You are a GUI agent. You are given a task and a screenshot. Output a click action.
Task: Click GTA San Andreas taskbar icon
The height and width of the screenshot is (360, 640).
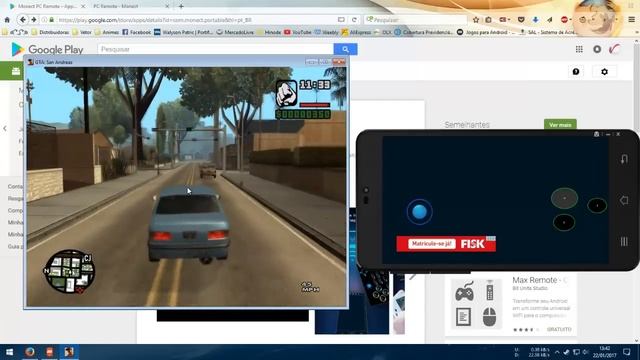tap(69, 352)
